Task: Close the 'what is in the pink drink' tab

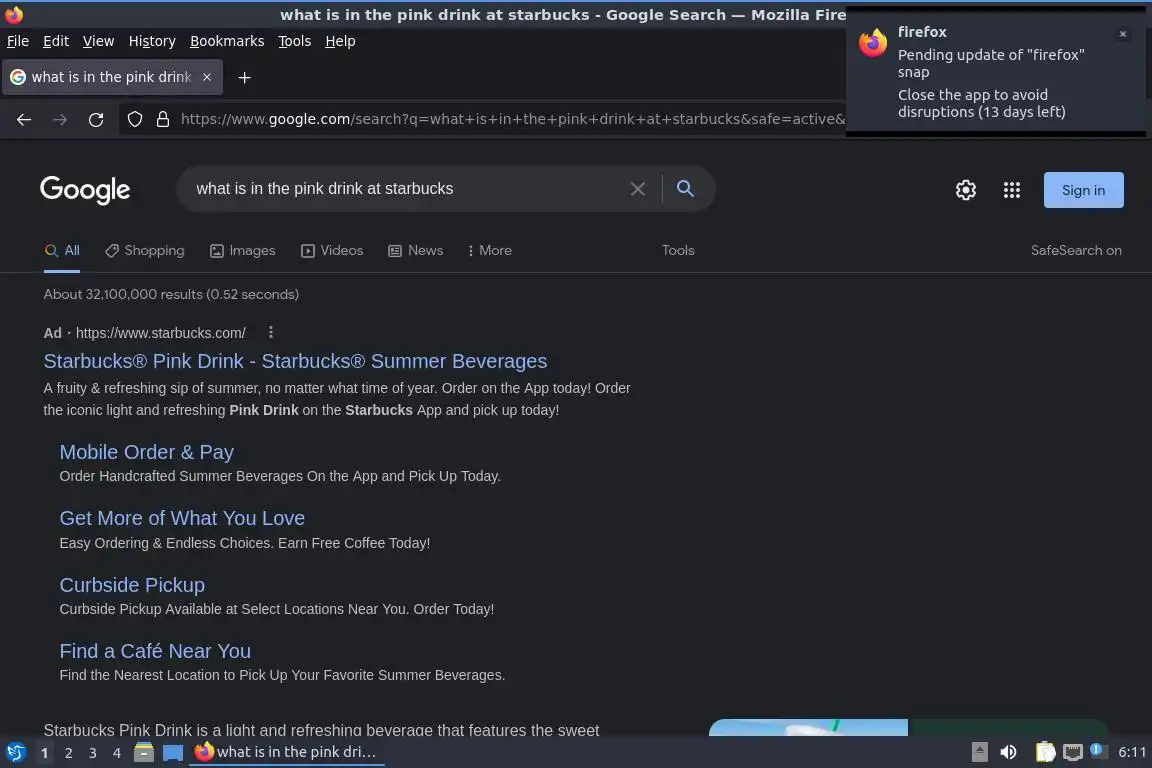Action: (207, 76)
